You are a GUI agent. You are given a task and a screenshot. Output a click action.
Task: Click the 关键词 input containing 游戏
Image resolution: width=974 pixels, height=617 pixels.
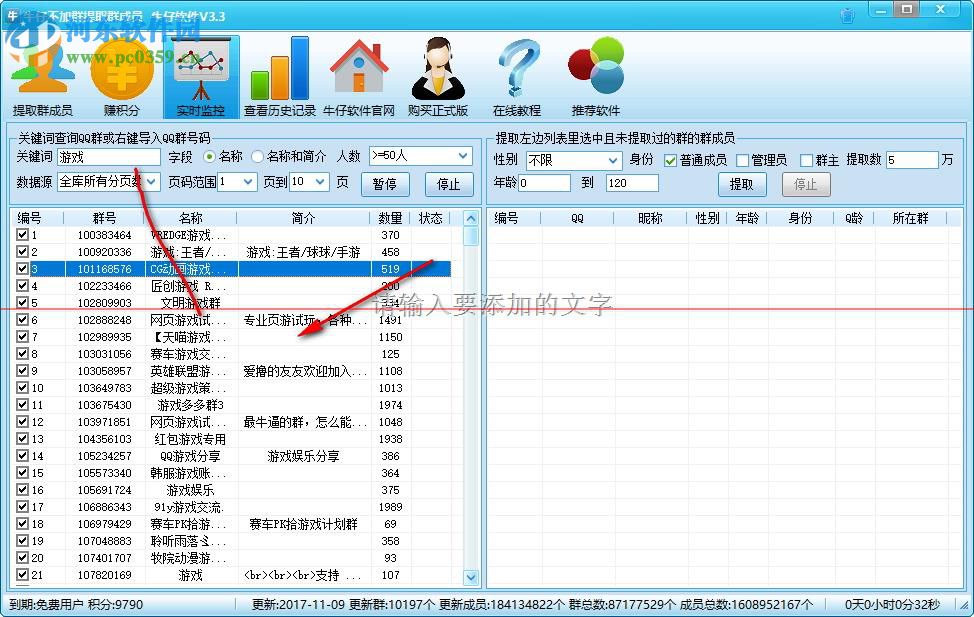(110, 157)
